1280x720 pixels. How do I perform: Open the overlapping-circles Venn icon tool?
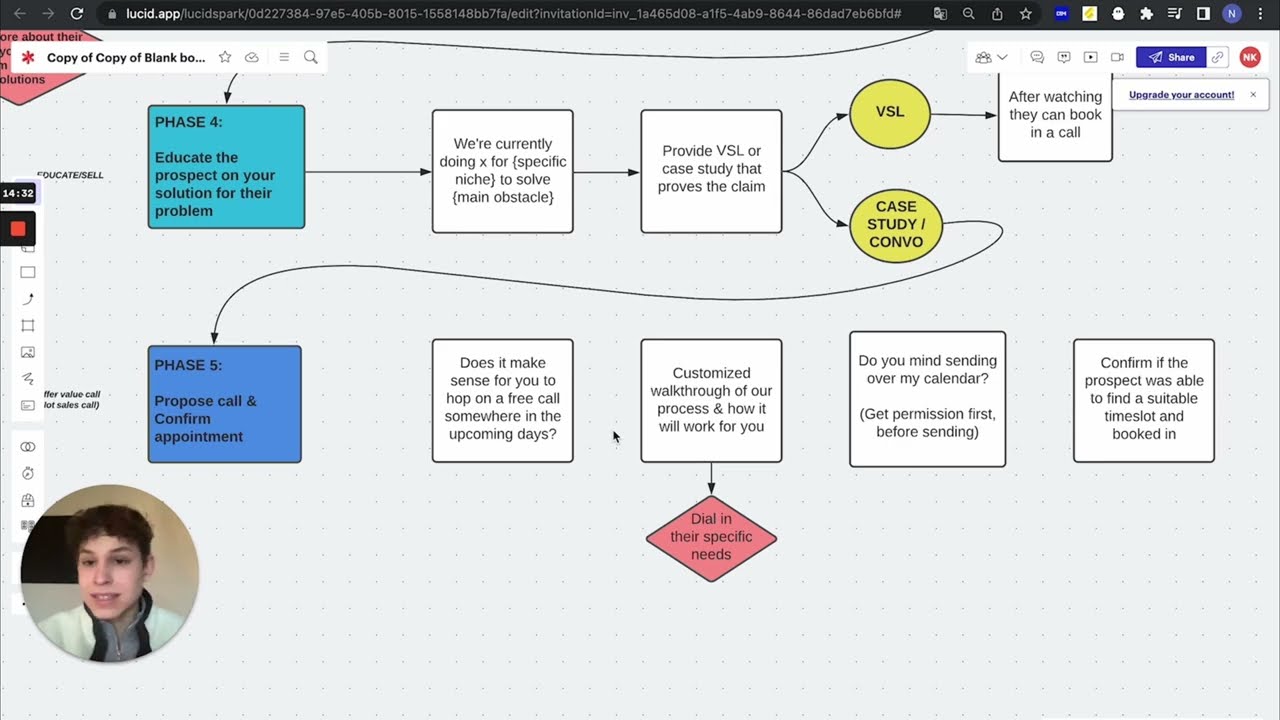tap(28, 446)
